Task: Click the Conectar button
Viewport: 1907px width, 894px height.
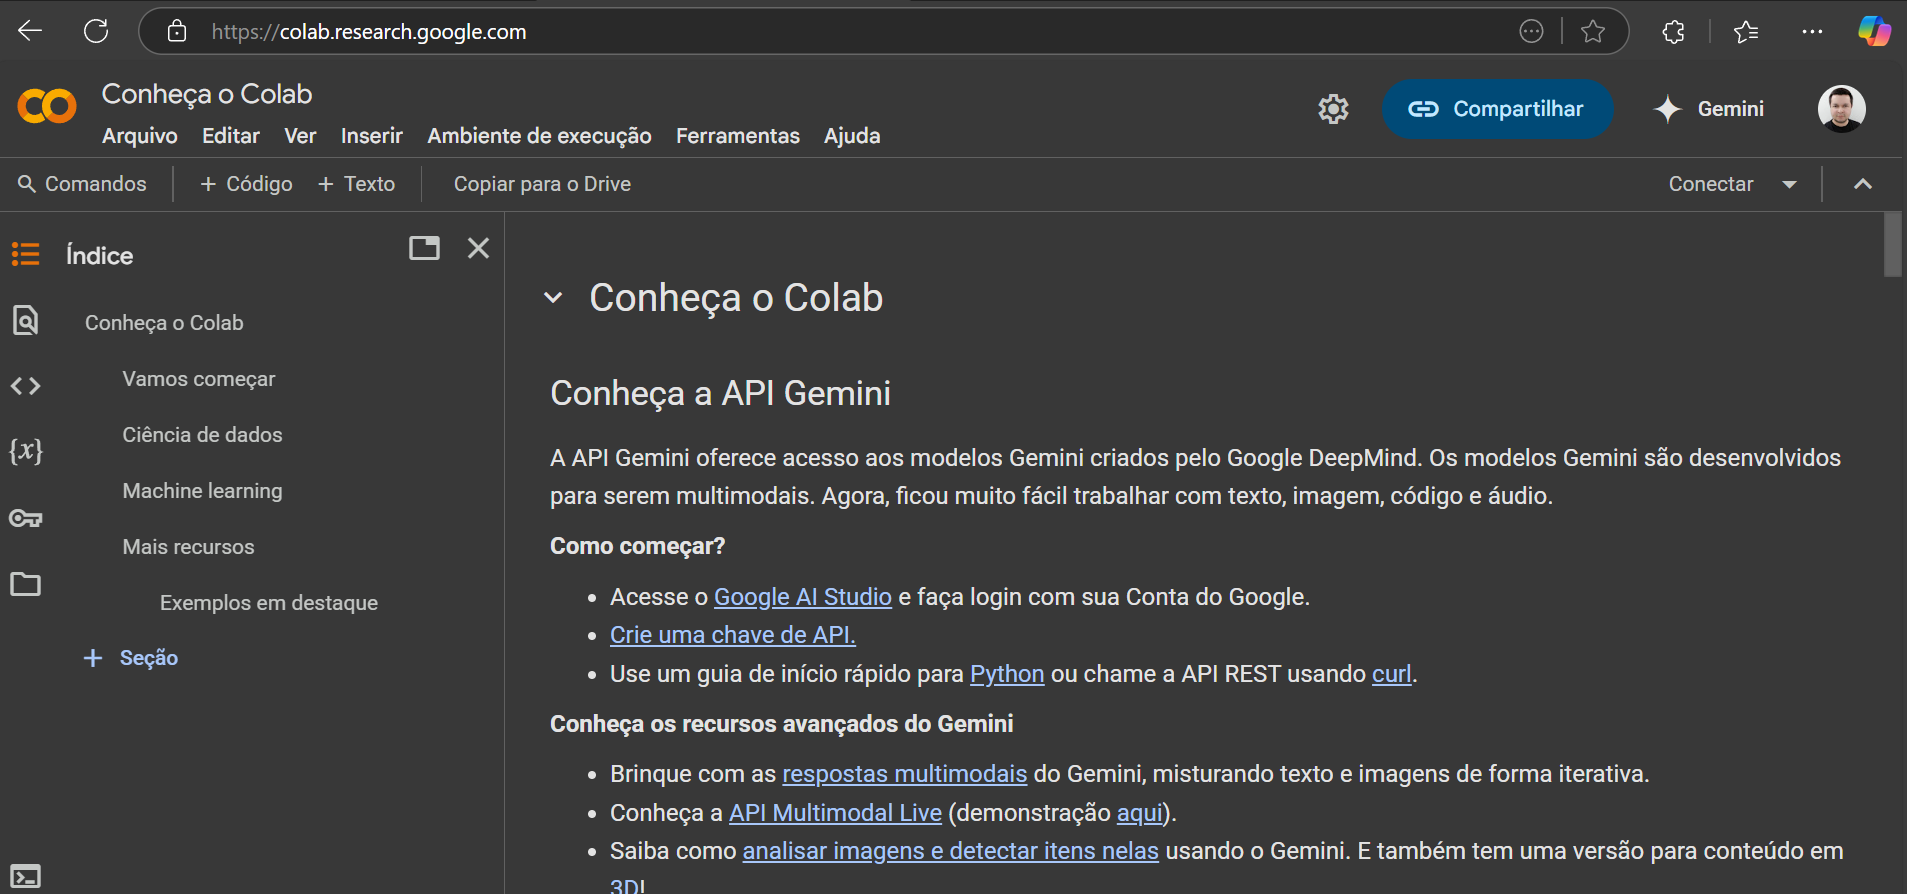Action: (x=1710, y=184)
